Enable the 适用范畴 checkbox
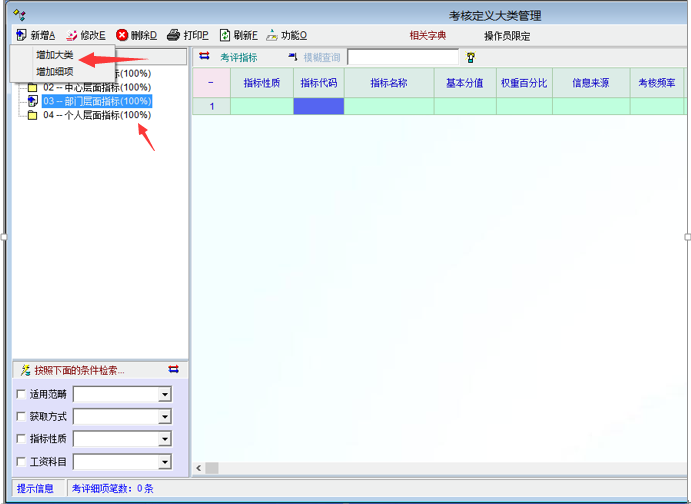The width and height of the screenshot is (691, 504). coord(22,395)
